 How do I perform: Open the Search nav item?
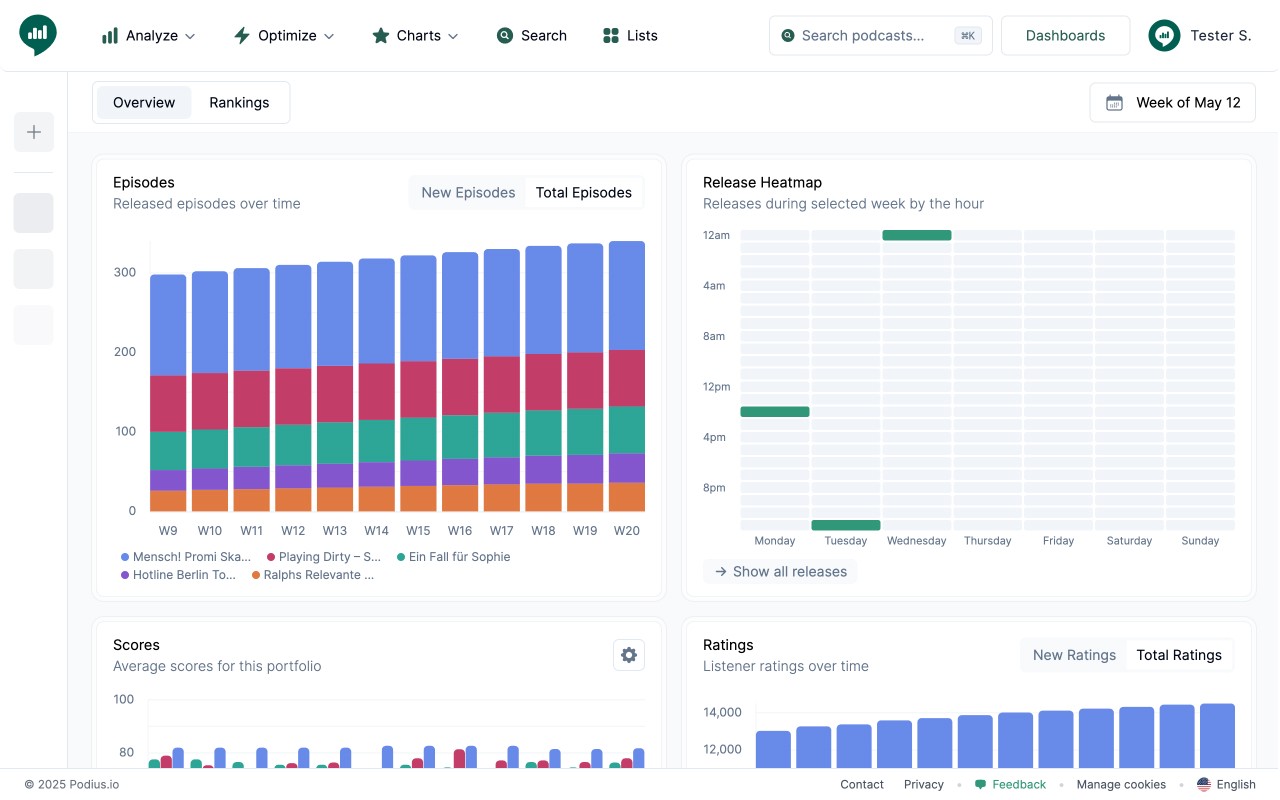point(532,35)
